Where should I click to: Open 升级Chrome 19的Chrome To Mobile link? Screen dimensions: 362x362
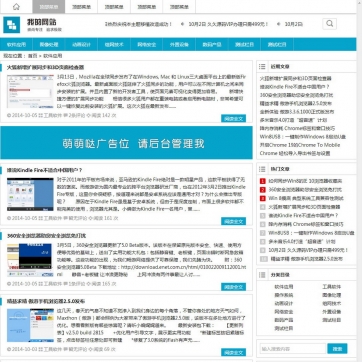click(x=300, y=145)
